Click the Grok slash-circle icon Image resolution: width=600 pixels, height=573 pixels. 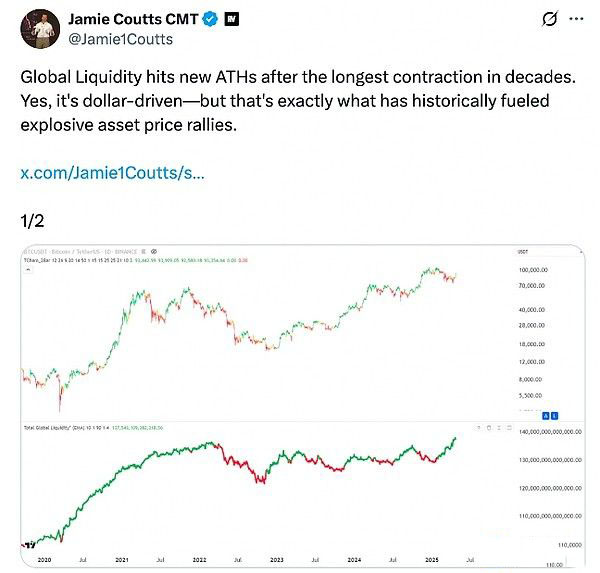point(549,19)
